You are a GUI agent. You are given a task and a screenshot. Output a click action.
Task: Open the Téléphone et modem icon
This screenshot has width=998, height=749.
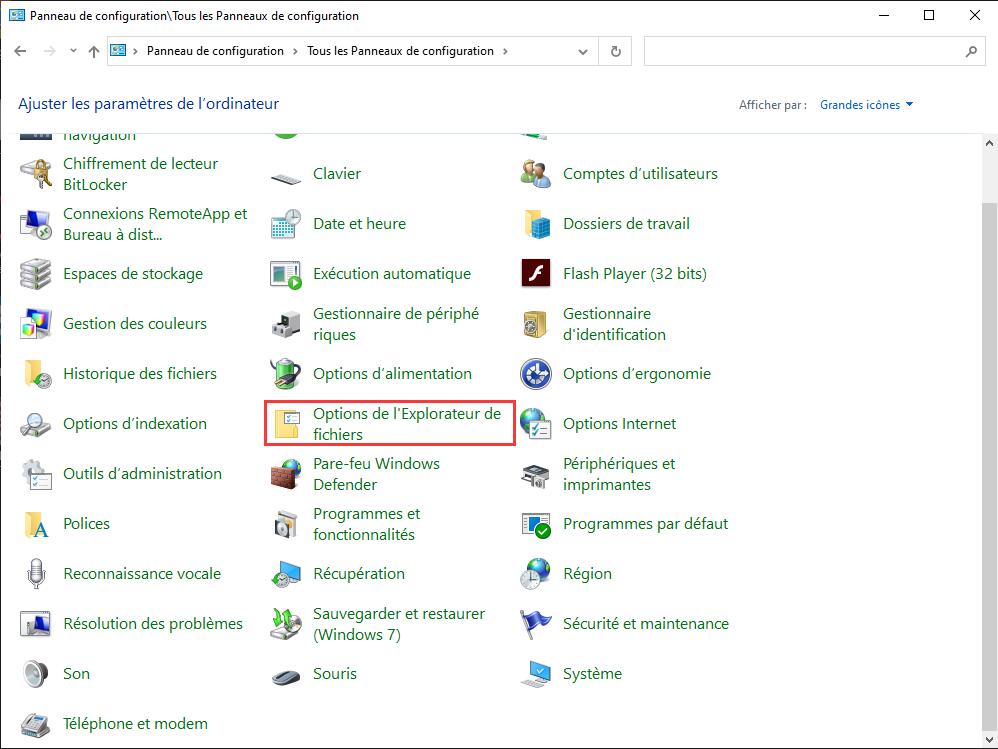tap(36, 724)
